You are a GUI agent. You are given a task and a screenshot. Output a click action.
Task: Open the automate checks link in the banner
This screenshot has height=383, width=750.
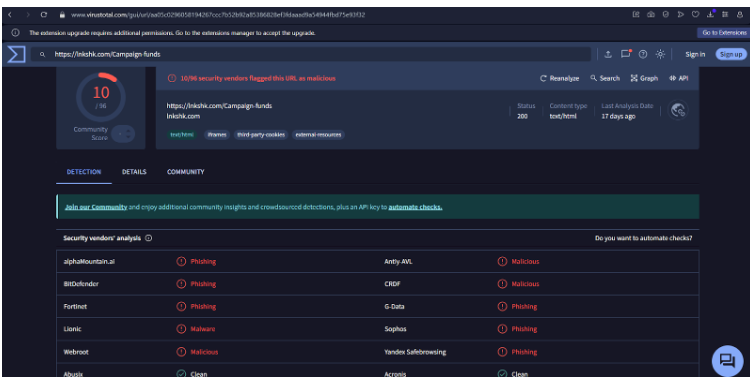point(415,208)
